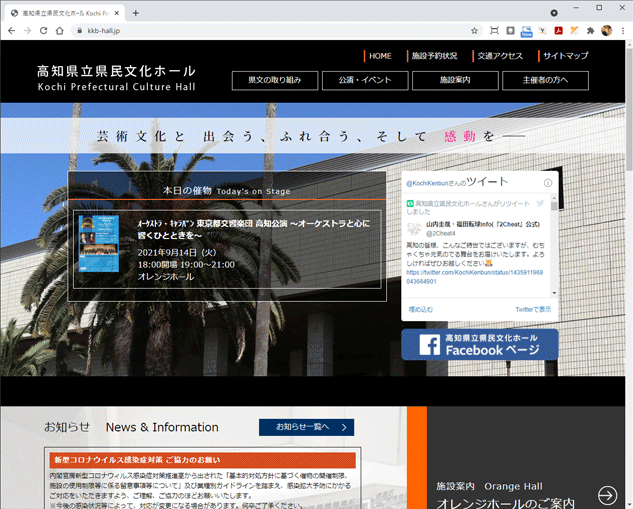Click the 2021年9月14日 (火) date text

[177, 253]
